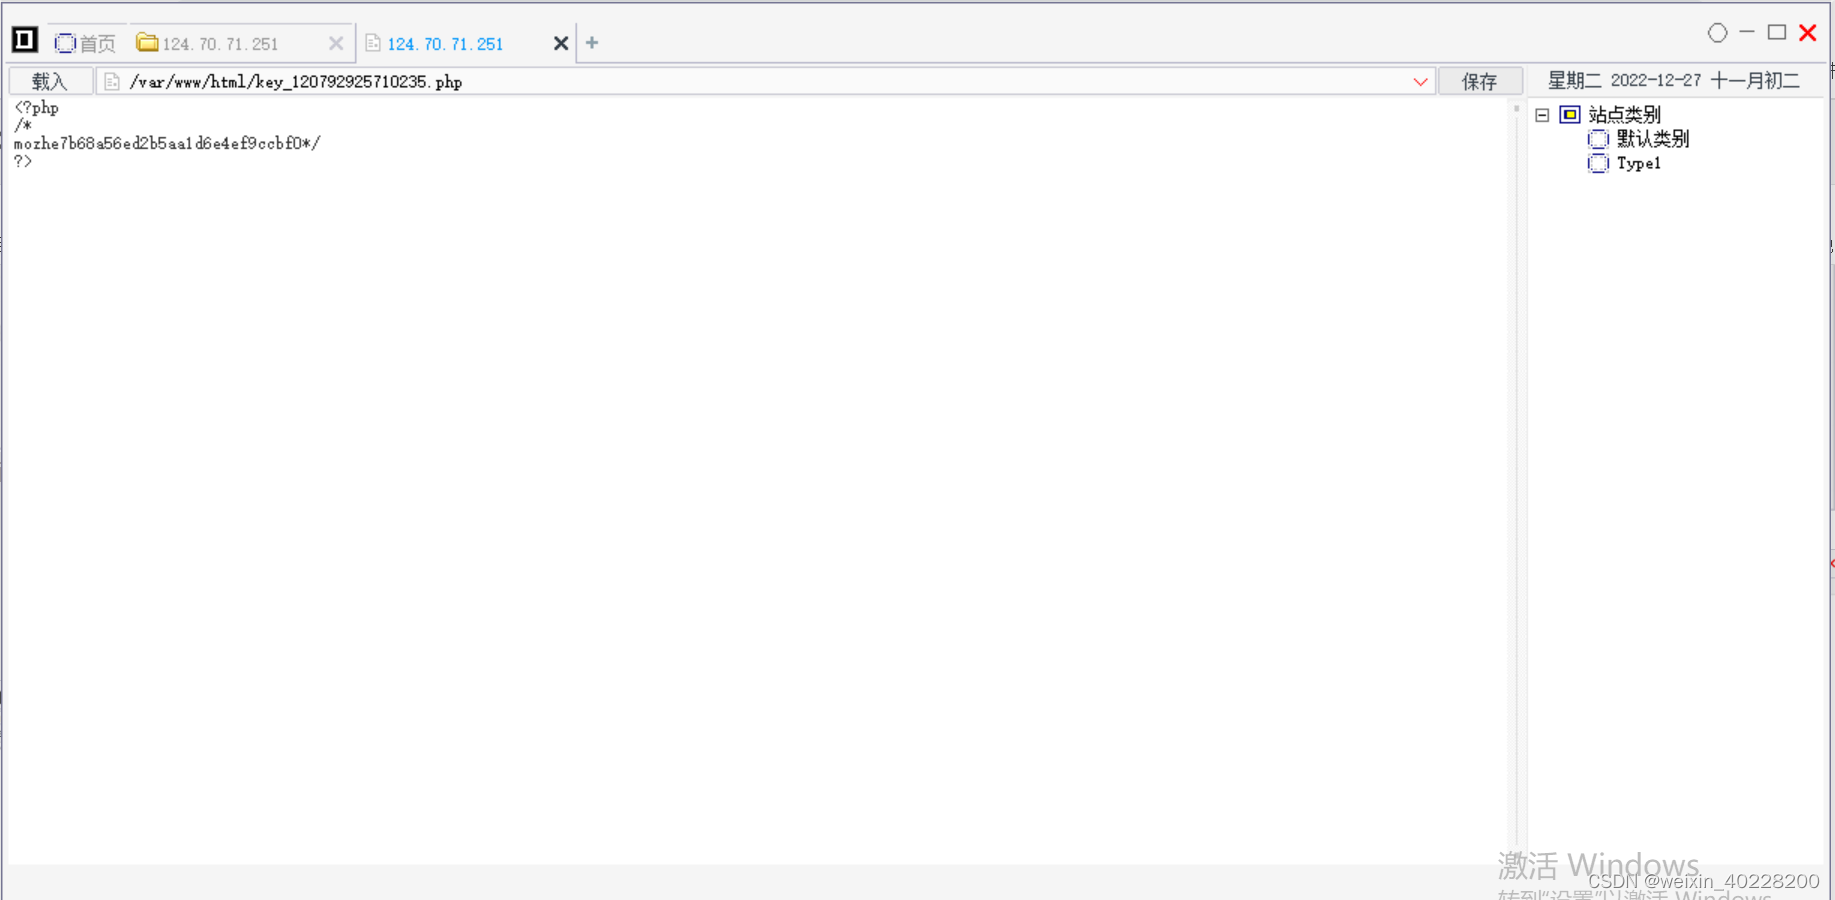
Task: Click the home tab icon
Action: (x=65, y=43)
